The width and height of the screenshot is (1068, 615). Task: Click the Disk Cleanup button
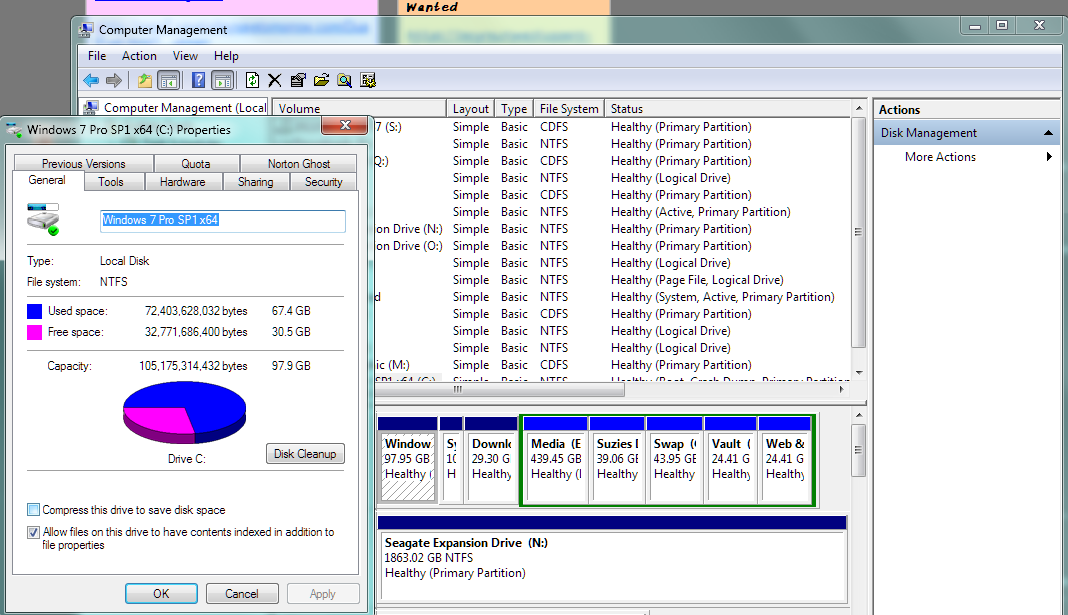tap(305, 454)
